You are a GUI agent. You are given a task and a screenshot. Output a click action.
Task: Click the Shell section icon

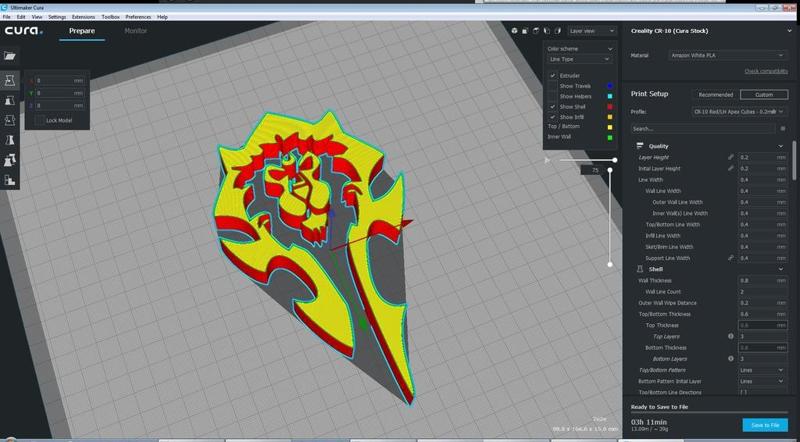pyautogui.click(x=640, y=269)
